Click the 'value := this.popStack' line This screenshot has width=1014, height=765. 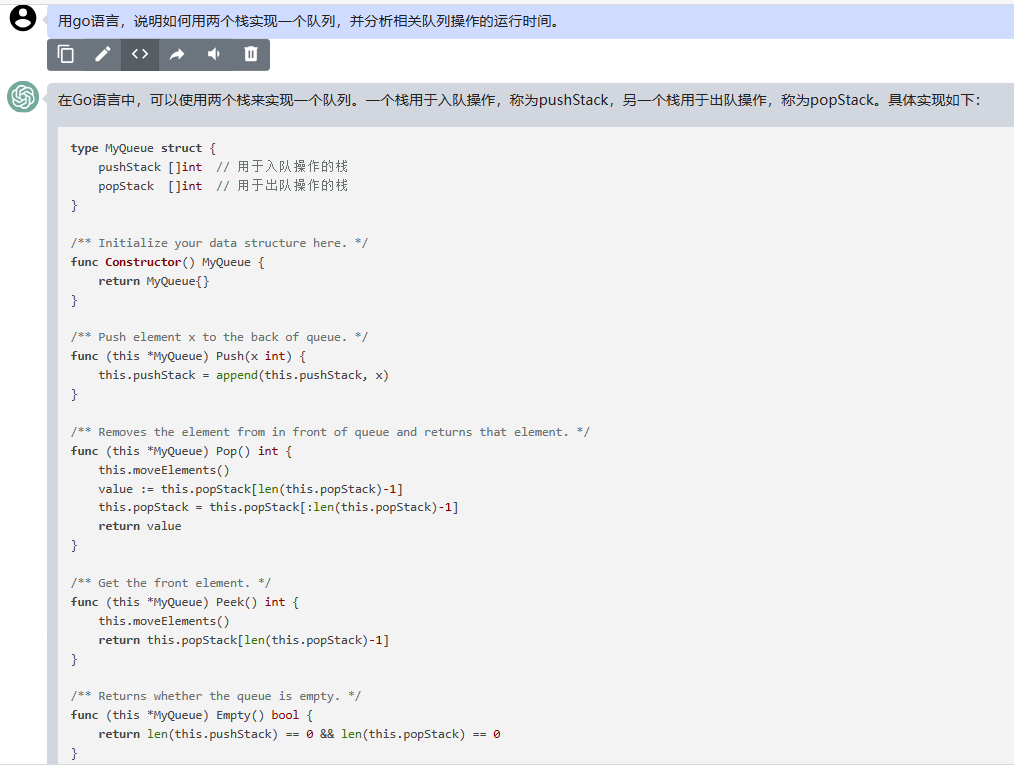[251, 489]
